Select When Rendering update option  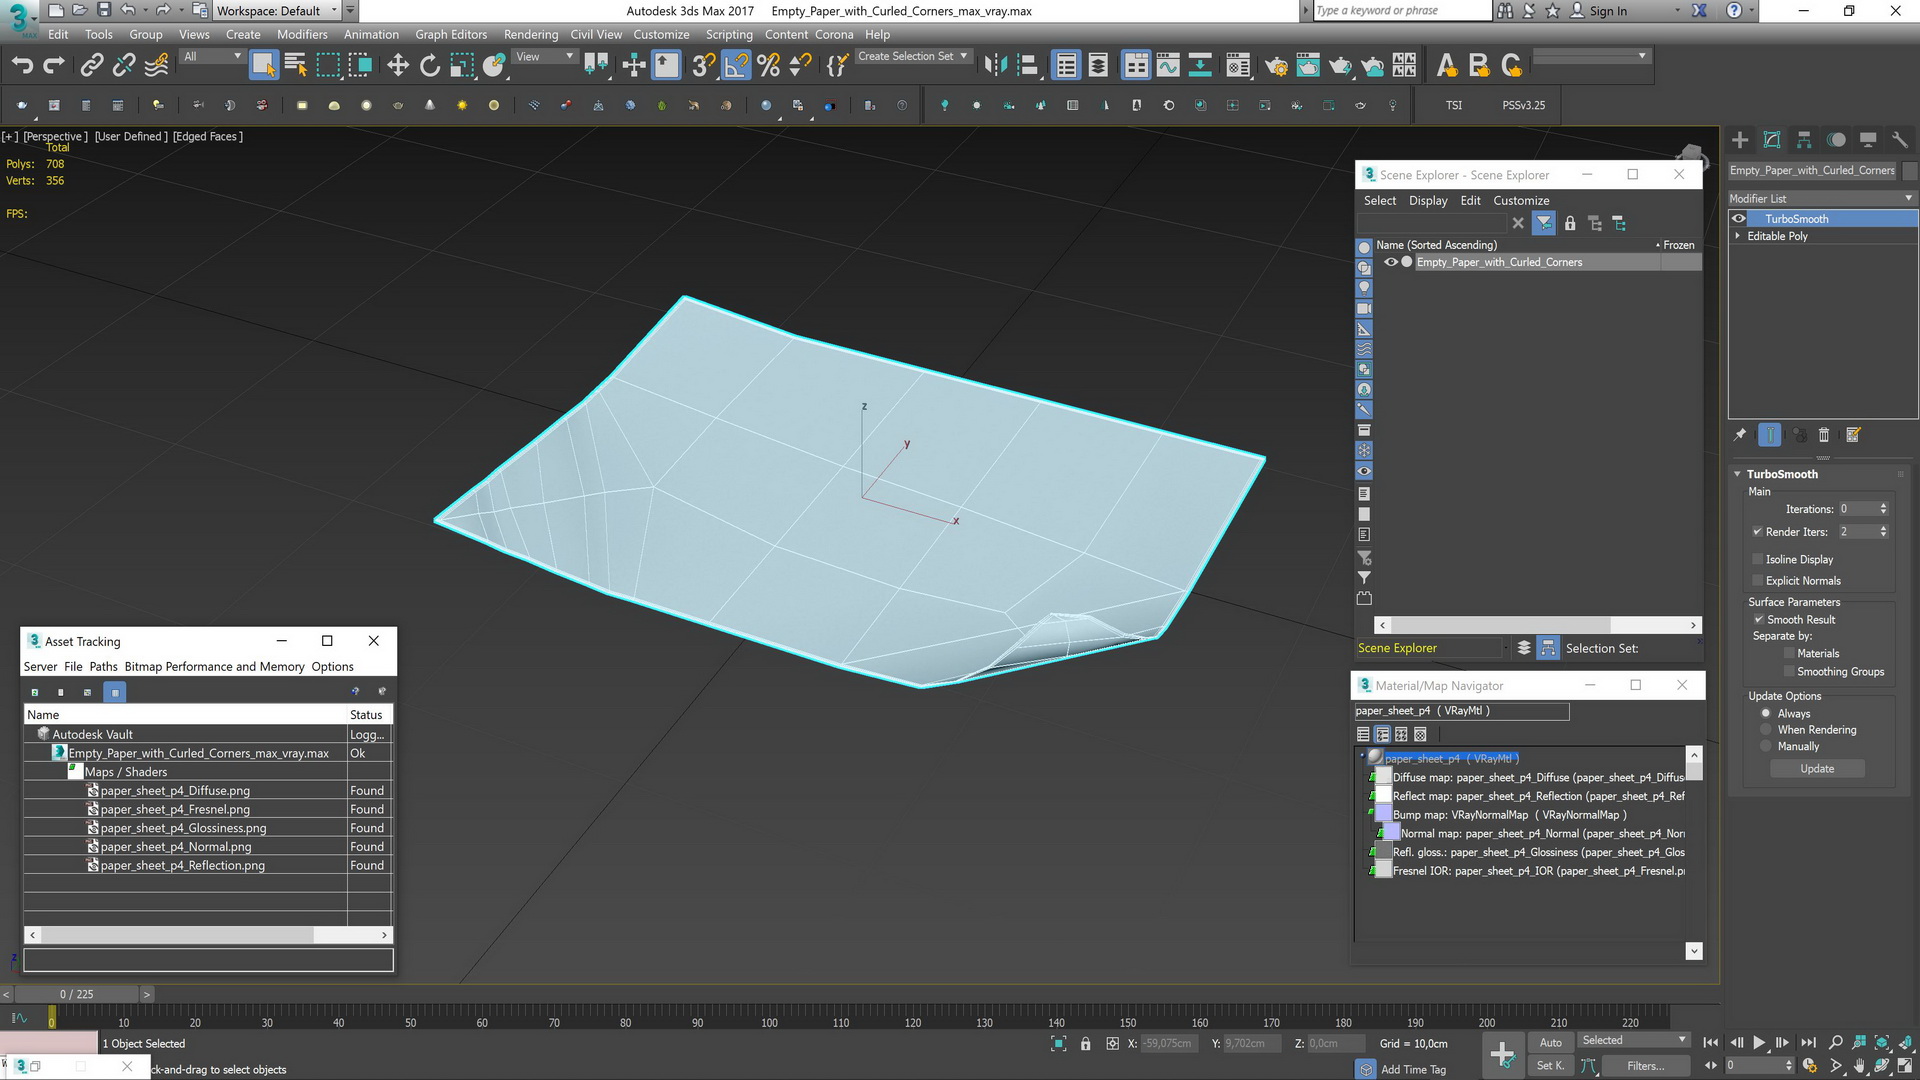[1766, 730]
